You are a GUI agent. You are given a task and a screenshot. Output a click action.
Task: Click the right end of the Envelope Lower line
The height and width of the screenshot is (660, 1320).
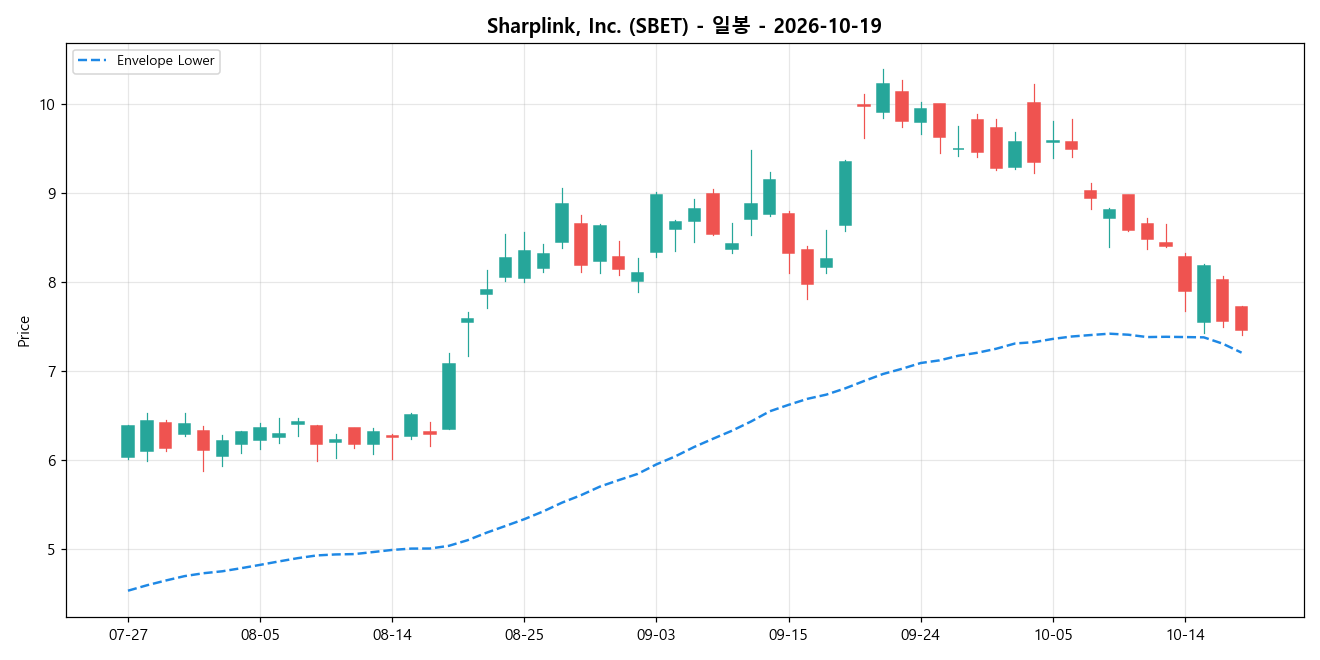pos(1241,352)
